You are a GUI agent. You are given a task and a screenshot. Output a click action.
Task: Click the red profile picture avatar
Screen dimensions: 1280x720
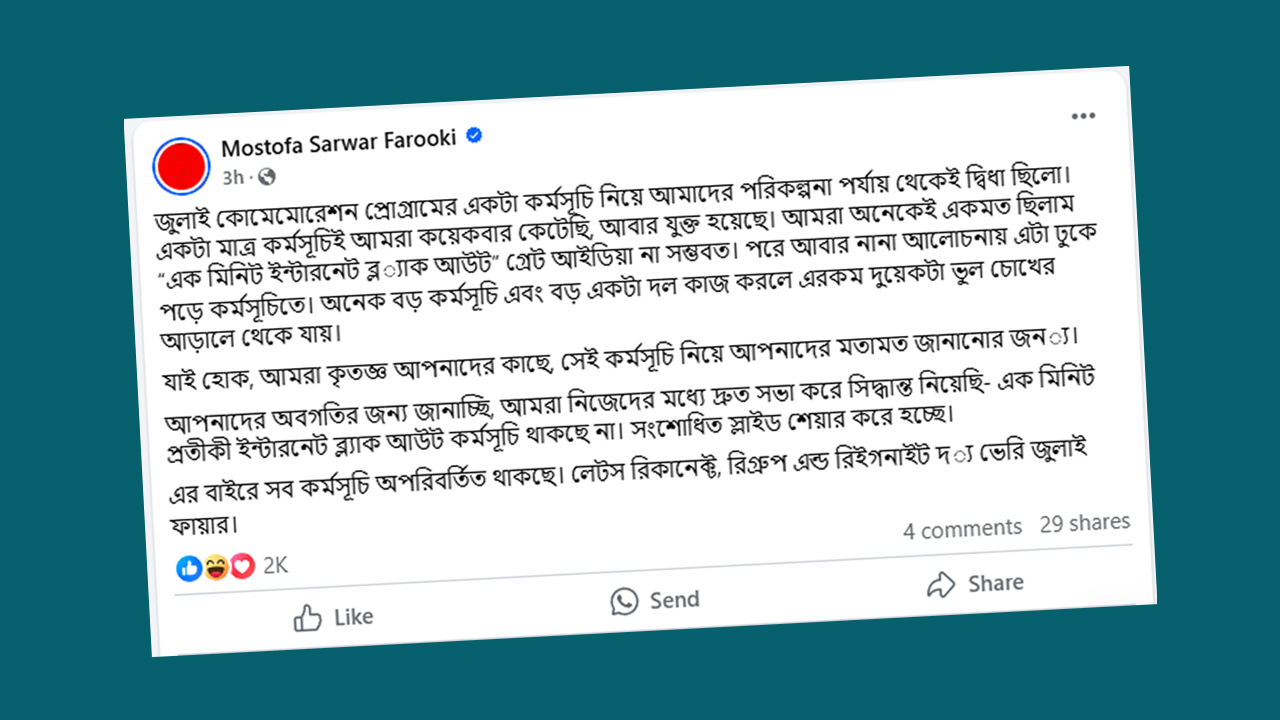click(181, 165)
